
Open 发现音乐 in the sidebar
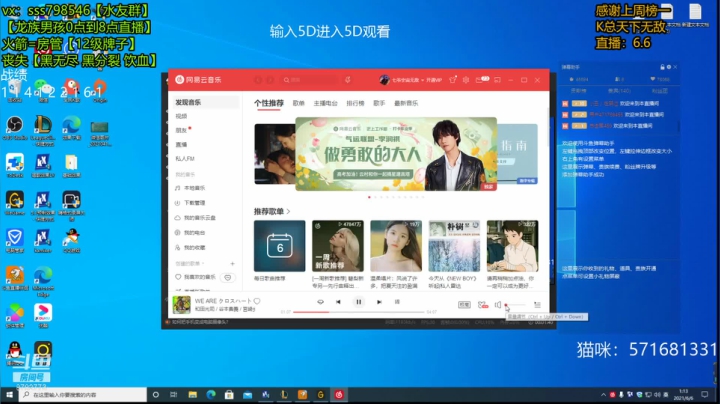(204, 102)
